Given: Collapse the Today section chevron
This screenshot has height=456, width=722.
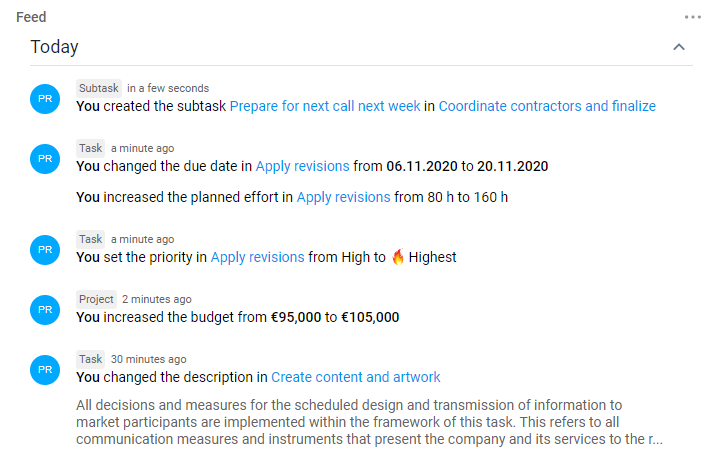Looking at the screenshot, I should pos(679,47).
